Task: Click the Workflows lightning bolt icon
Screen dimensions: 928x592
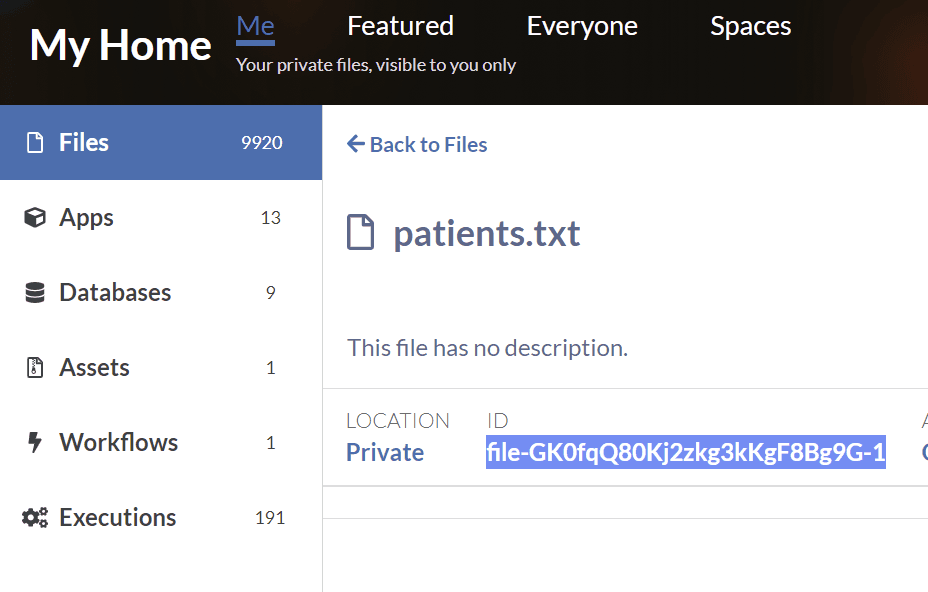Action: [x=35, y=443]
